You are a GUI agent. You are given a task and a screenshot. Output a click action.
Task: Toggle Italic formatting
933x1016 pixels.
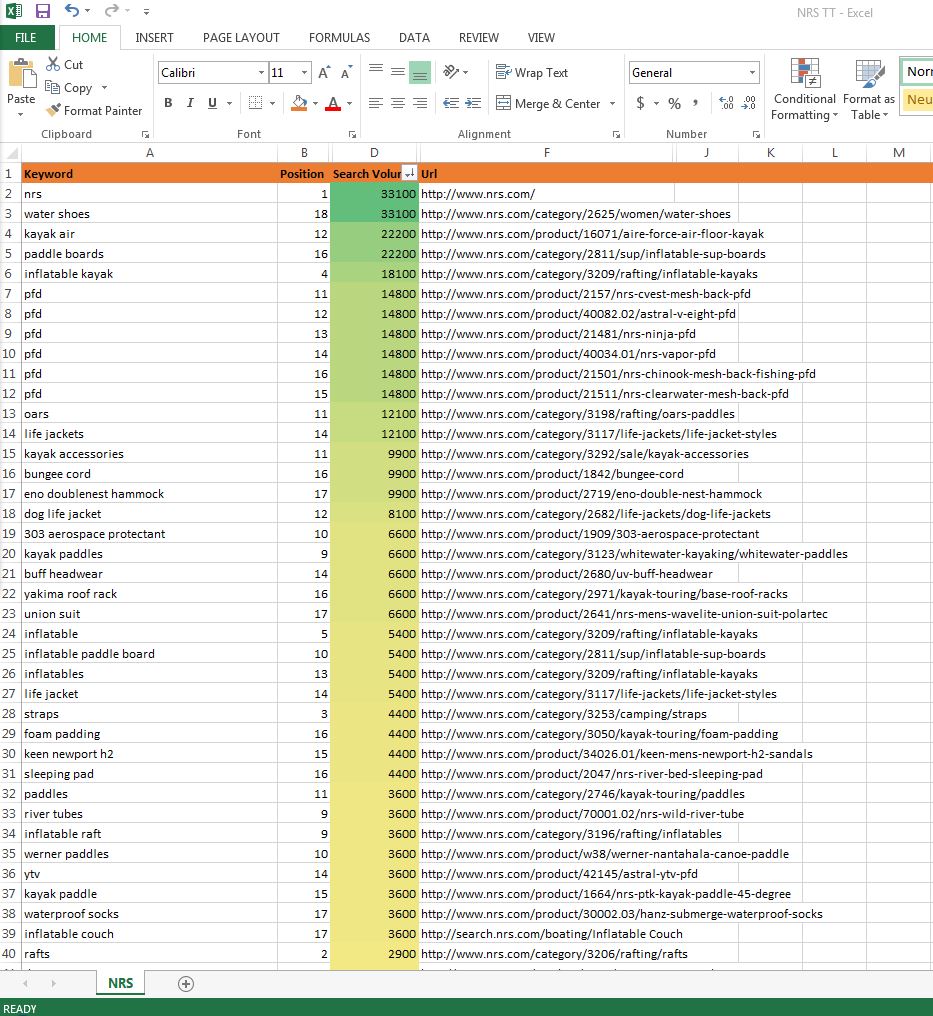coord(190,104)
